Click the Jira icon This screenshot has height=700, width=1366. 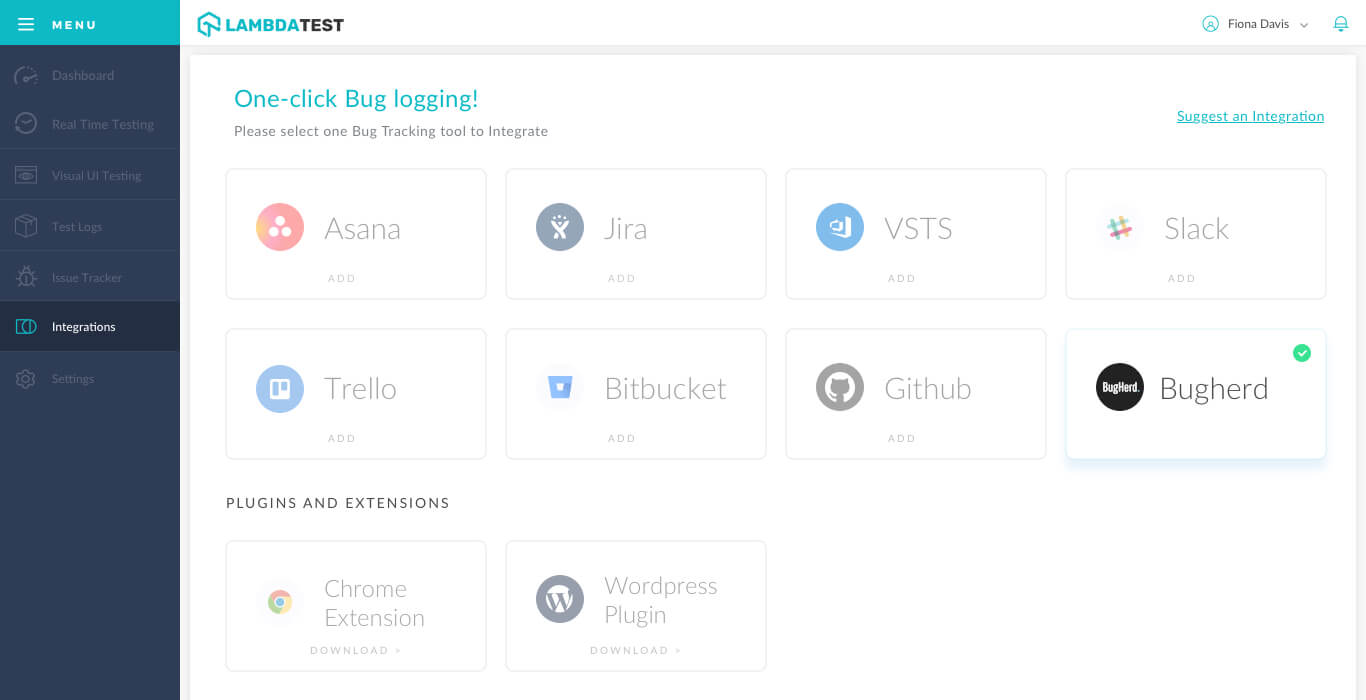click(x=560, y=227)
